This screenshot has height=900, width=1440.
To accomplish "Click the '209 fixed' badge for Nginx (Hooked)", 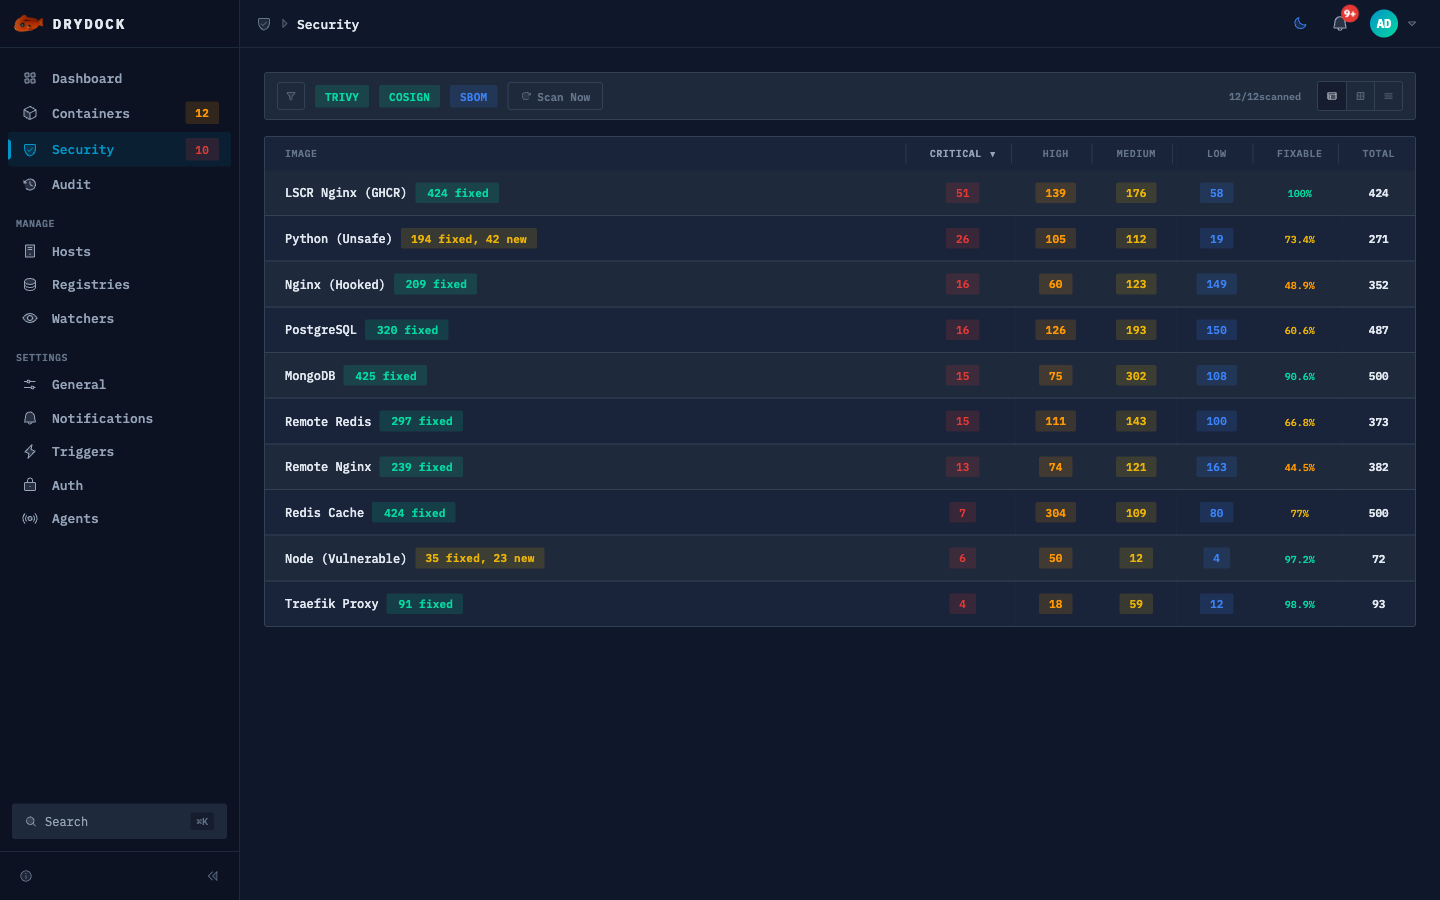I will [x=436, y=284].
